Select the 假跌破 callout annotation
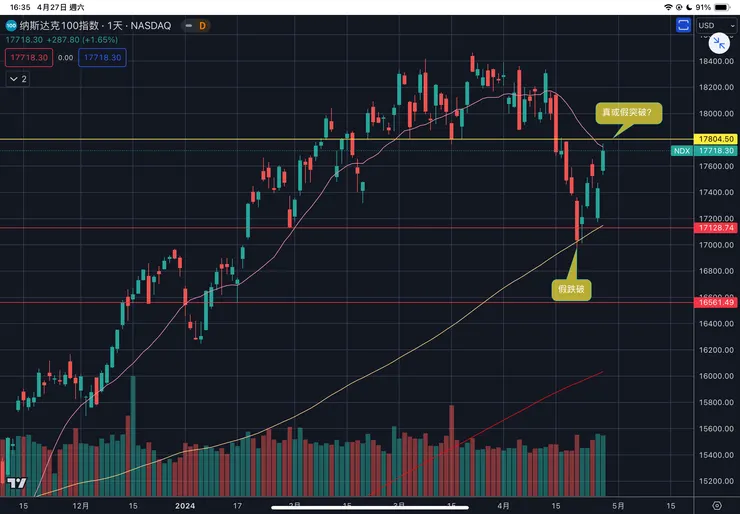The width and height of the screenshot is (740, 514). click(573, 290)
